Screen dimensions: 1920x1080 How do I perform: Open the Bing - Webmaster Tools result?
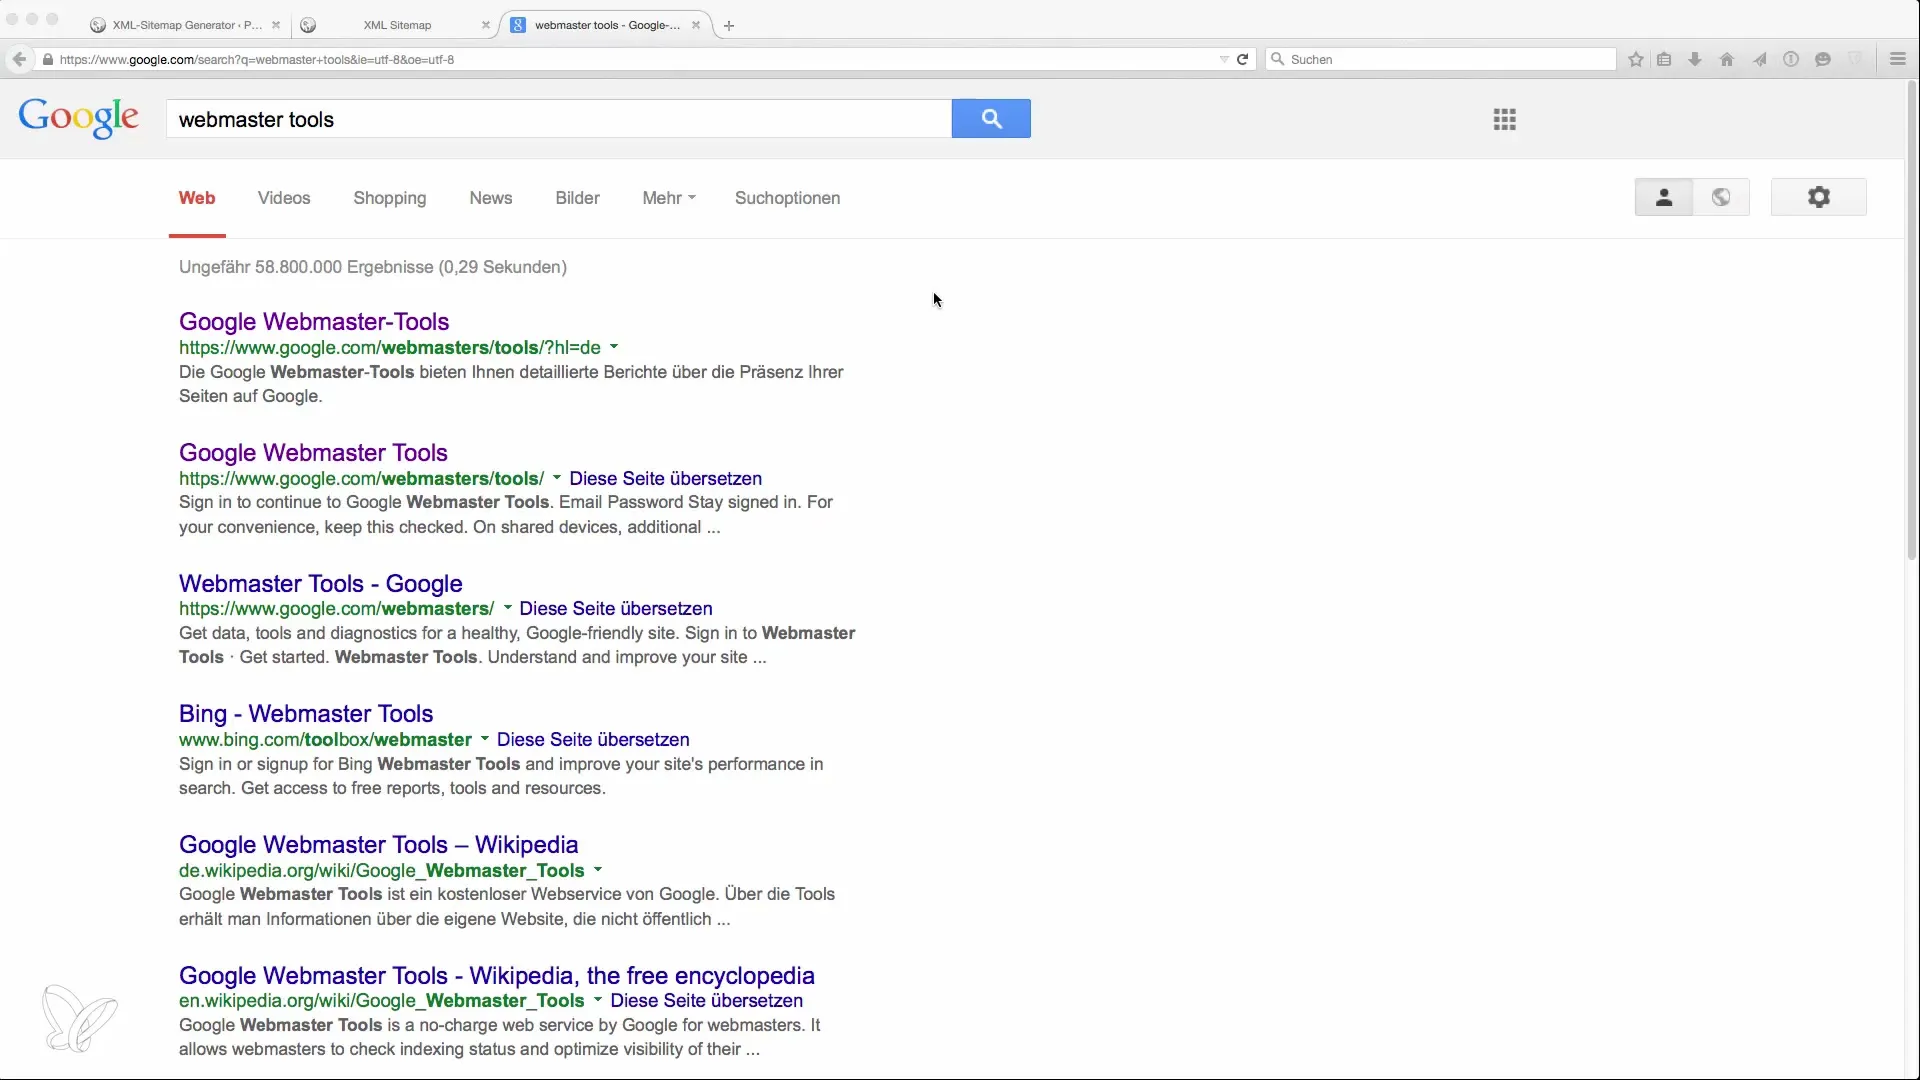coord(306,714)
